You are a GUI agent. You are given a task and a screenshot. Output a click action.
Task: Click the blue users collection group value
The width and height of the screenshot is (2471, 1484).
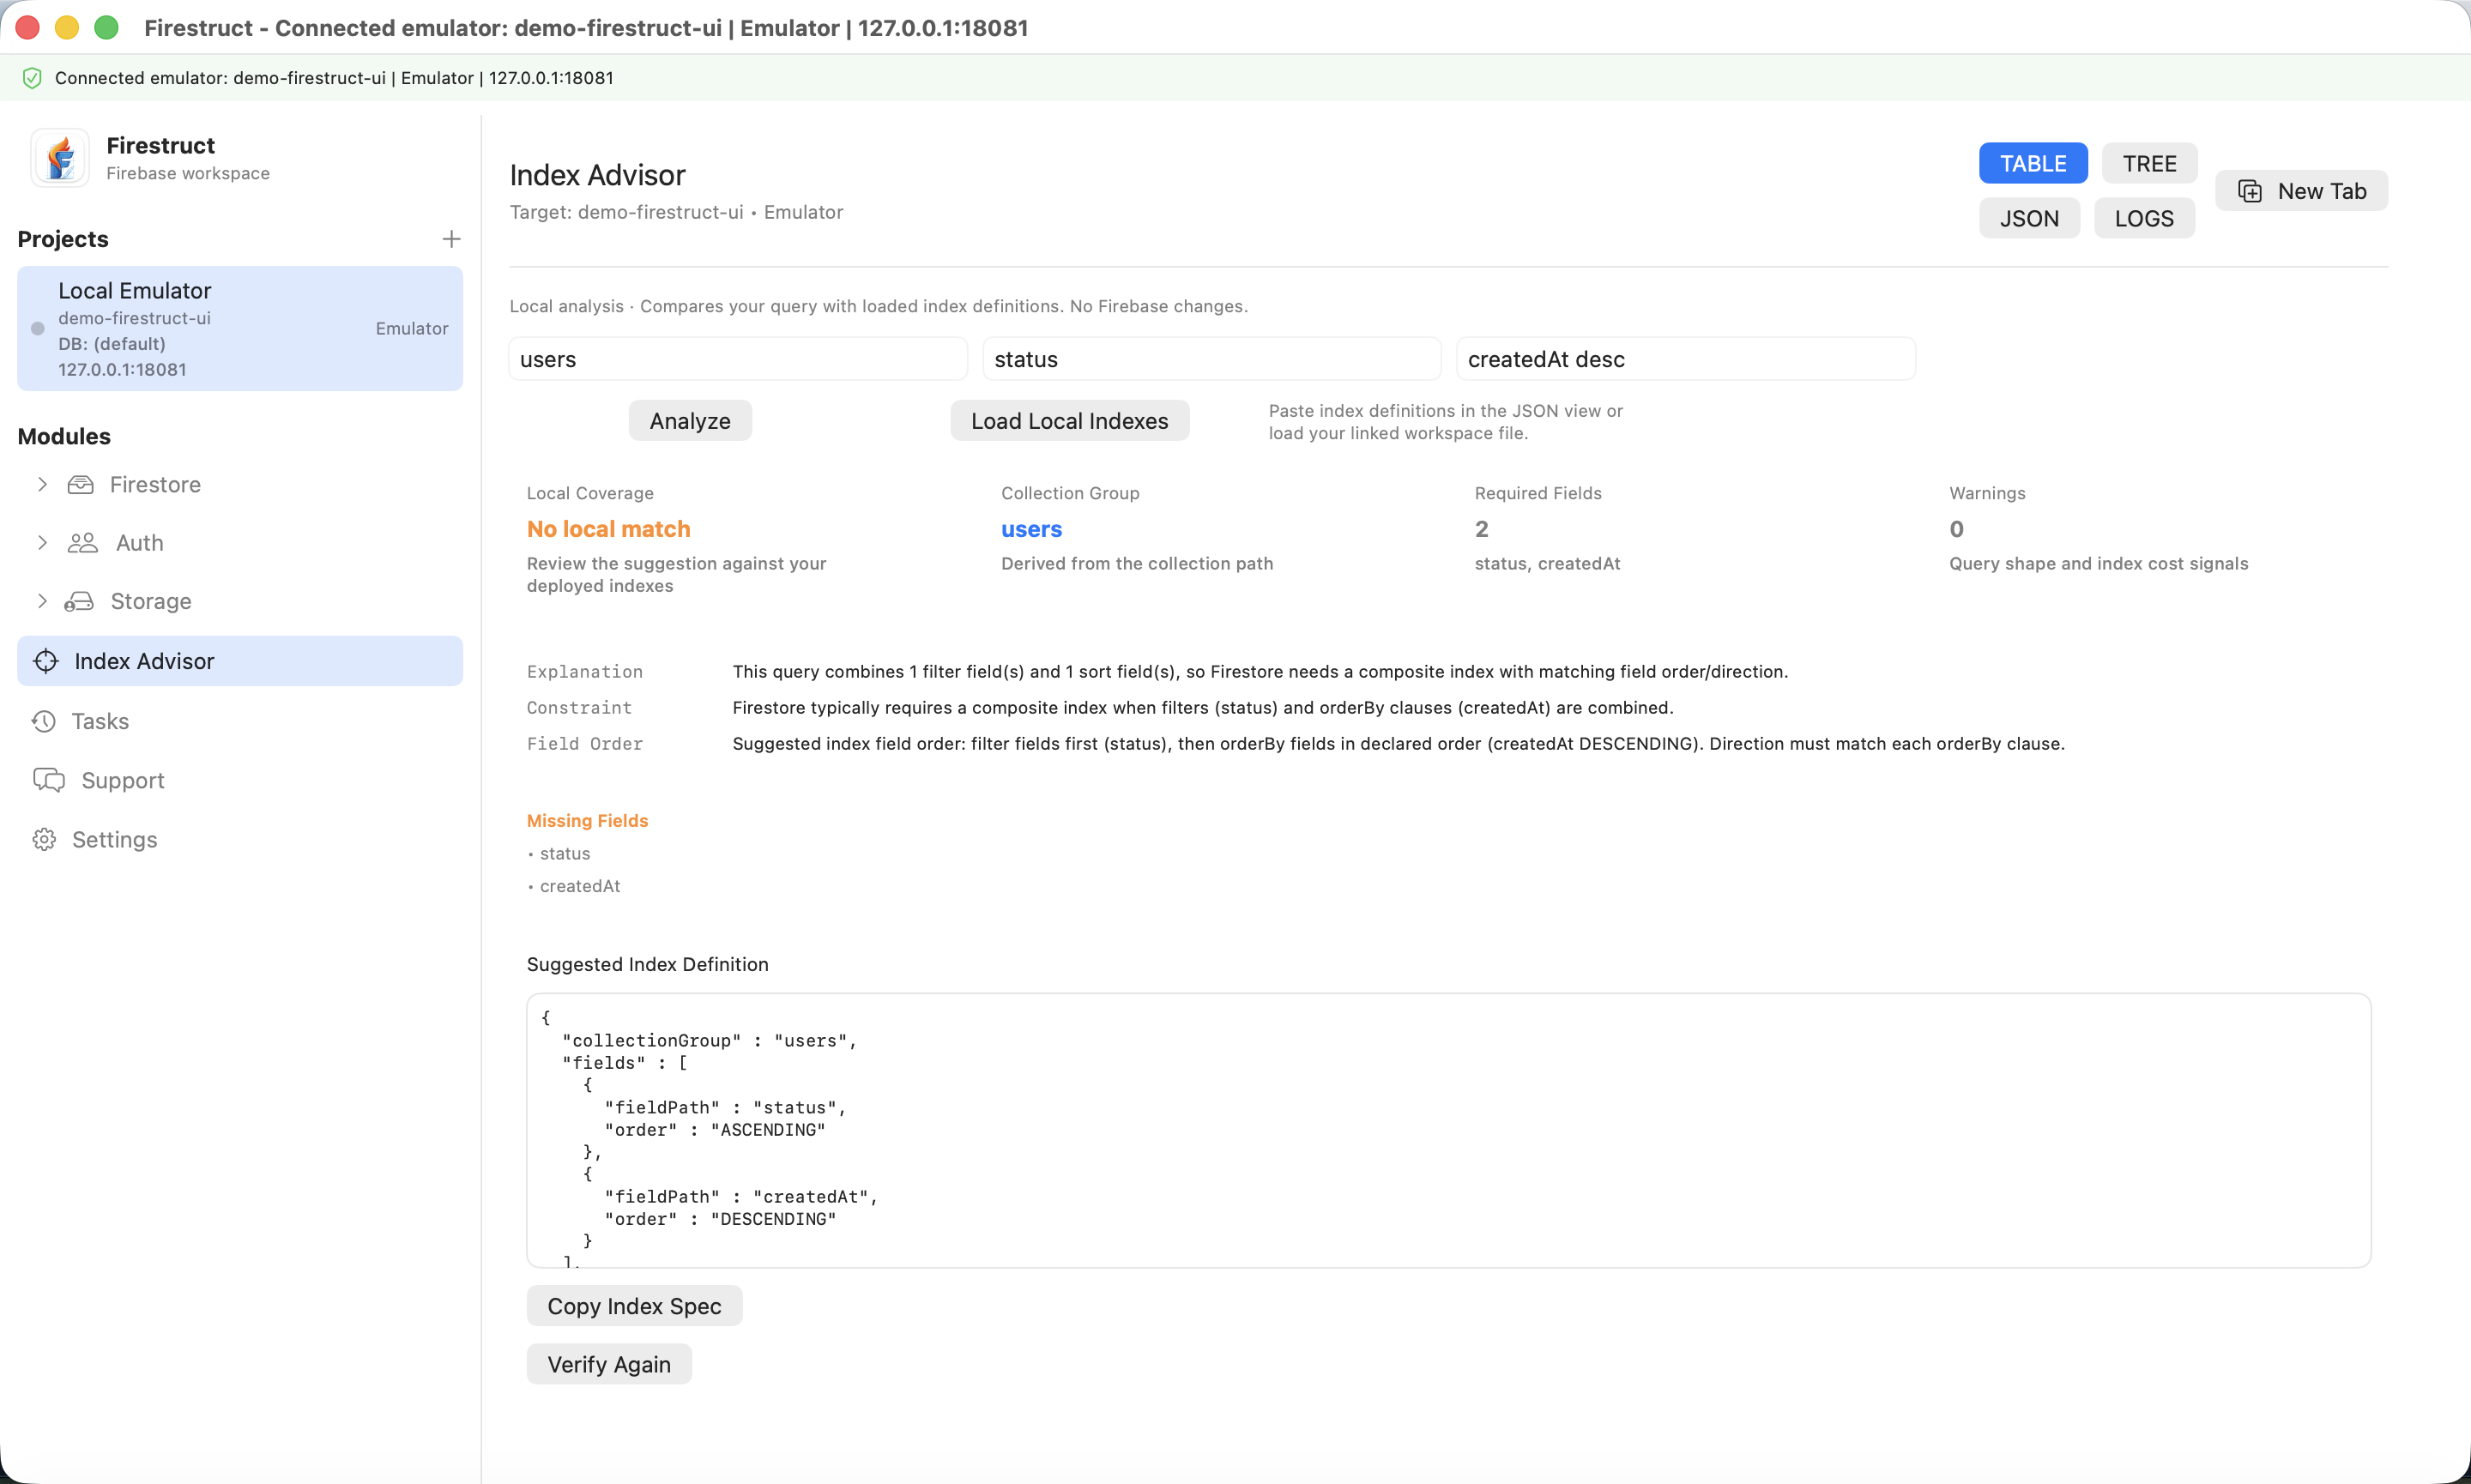(x=1031, y=530)
